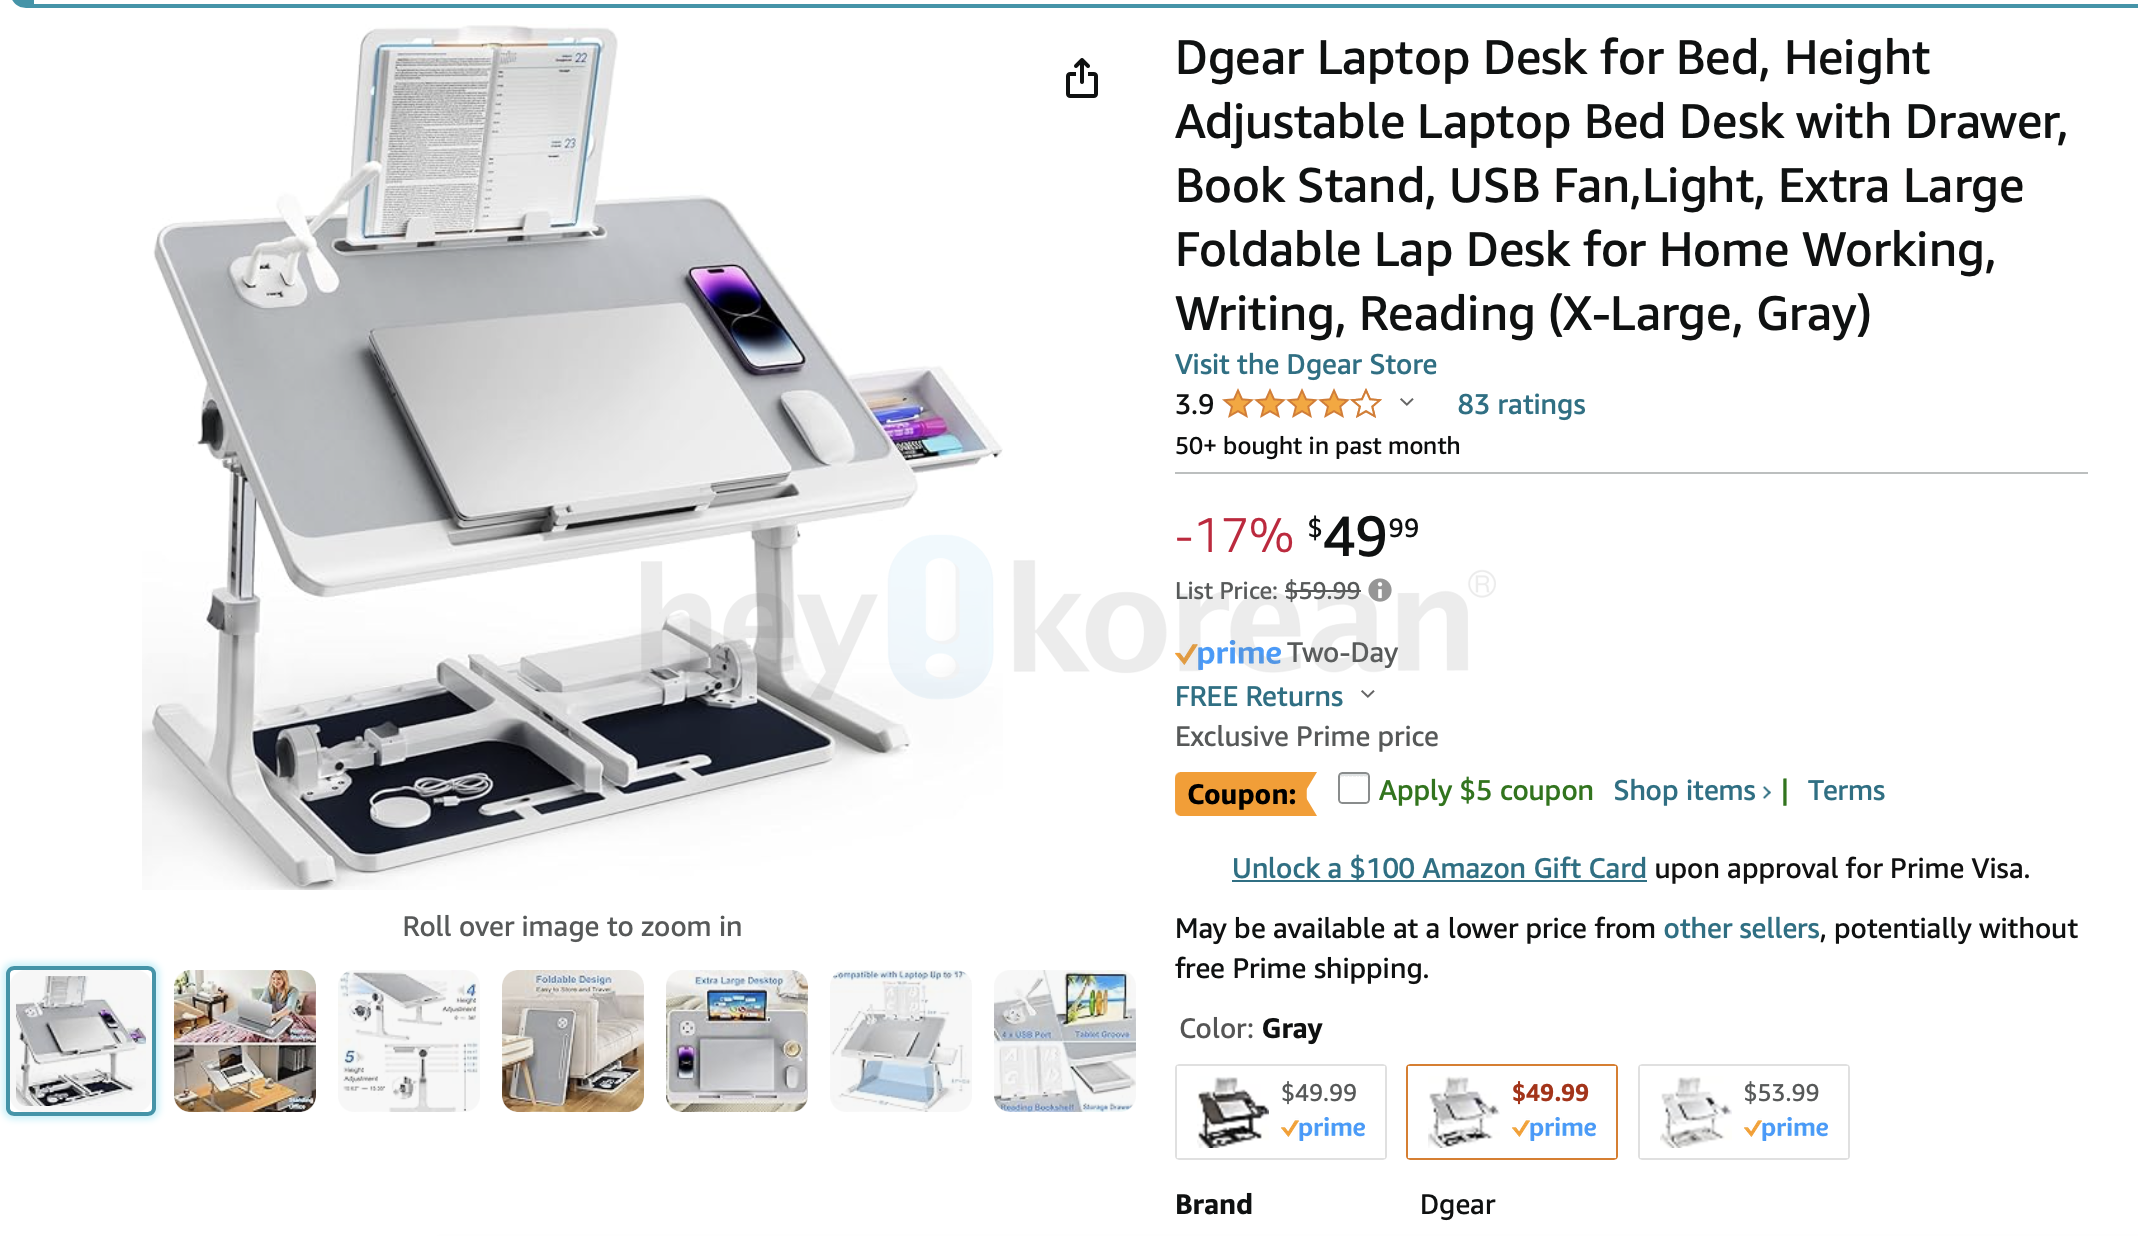Expand the star rating dropdown arrow
The height and width of the screenshot is (1236, 2138).
1407,403
